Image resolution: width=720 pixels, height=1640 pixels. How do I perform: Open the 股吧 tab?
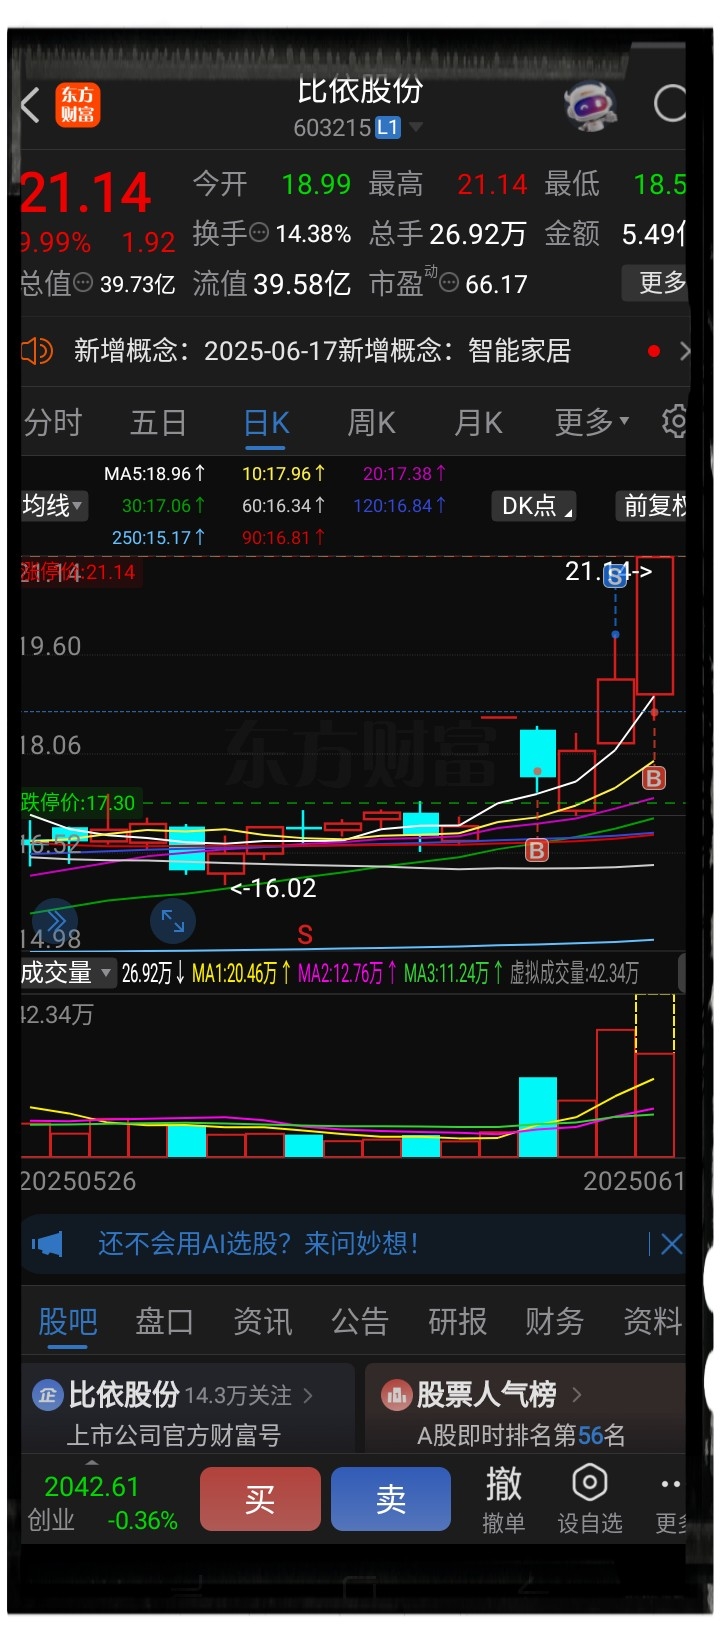pyautogui.click(x=67, y=1322)
